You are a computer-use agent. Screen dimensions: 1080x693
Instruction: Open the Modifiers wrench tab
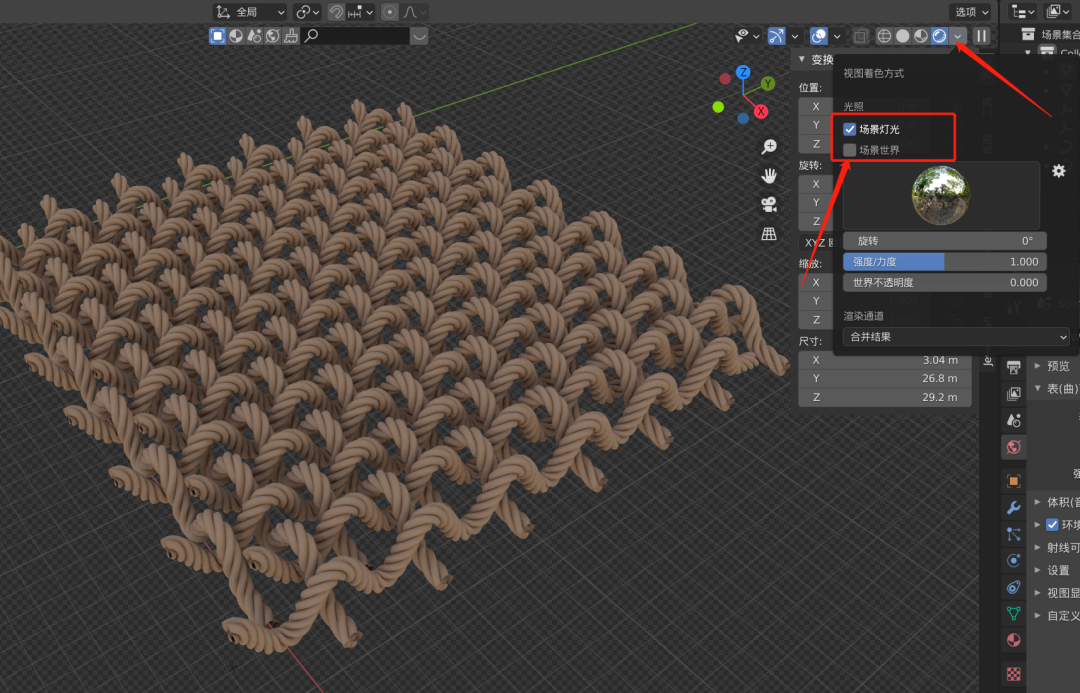point(1013,508)
